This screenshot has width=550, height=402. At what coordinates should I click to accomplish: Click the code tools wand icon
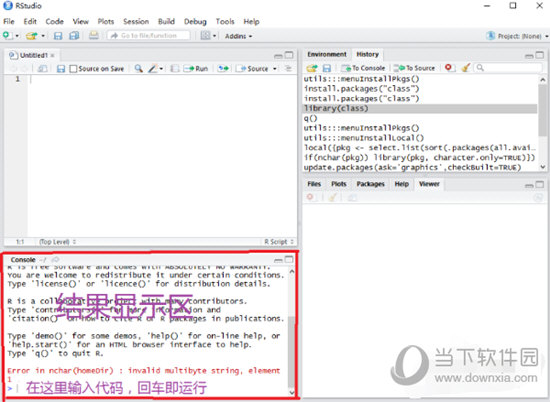pyautogui.click(x=153, y=68)
